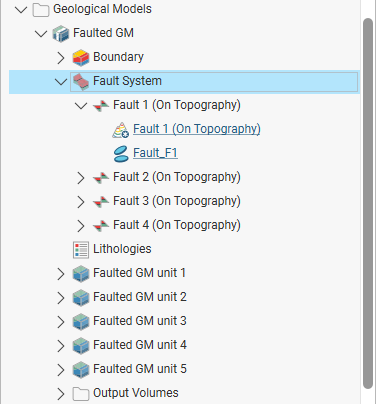This screenshot has height=404, width=376.
Task: Click the Output Volumes folder icon
Action: tap(81, 394)
